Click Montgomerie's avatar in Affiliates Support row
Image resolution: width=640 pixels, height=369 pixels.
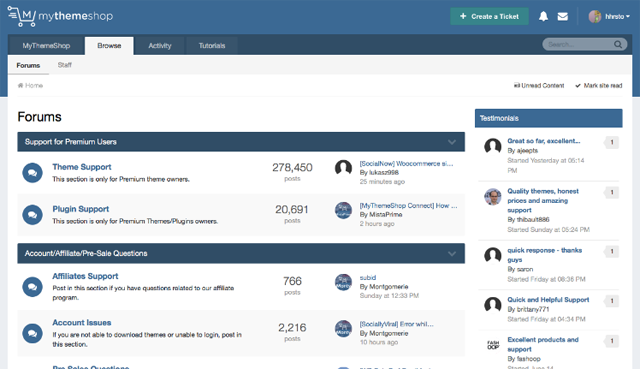[x=343, y=282]
